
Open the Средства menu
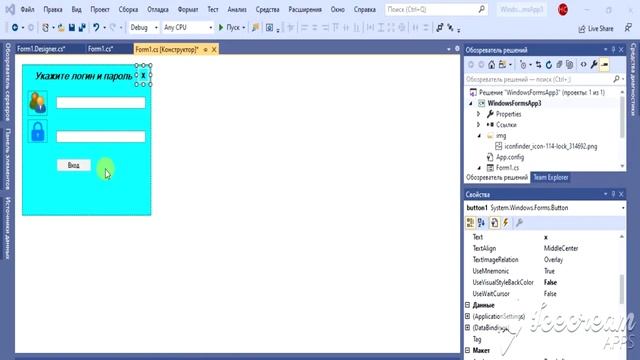(x=267, y=9)
